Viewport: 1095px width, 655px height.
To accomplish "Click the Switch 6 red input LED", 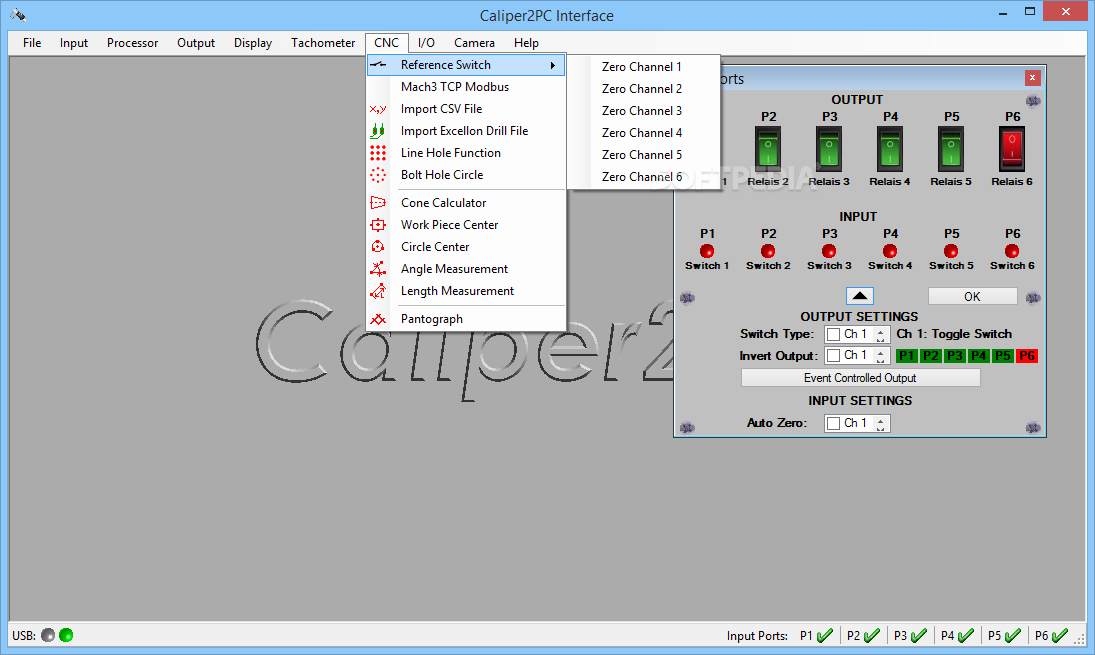I will pos(1012,251).
